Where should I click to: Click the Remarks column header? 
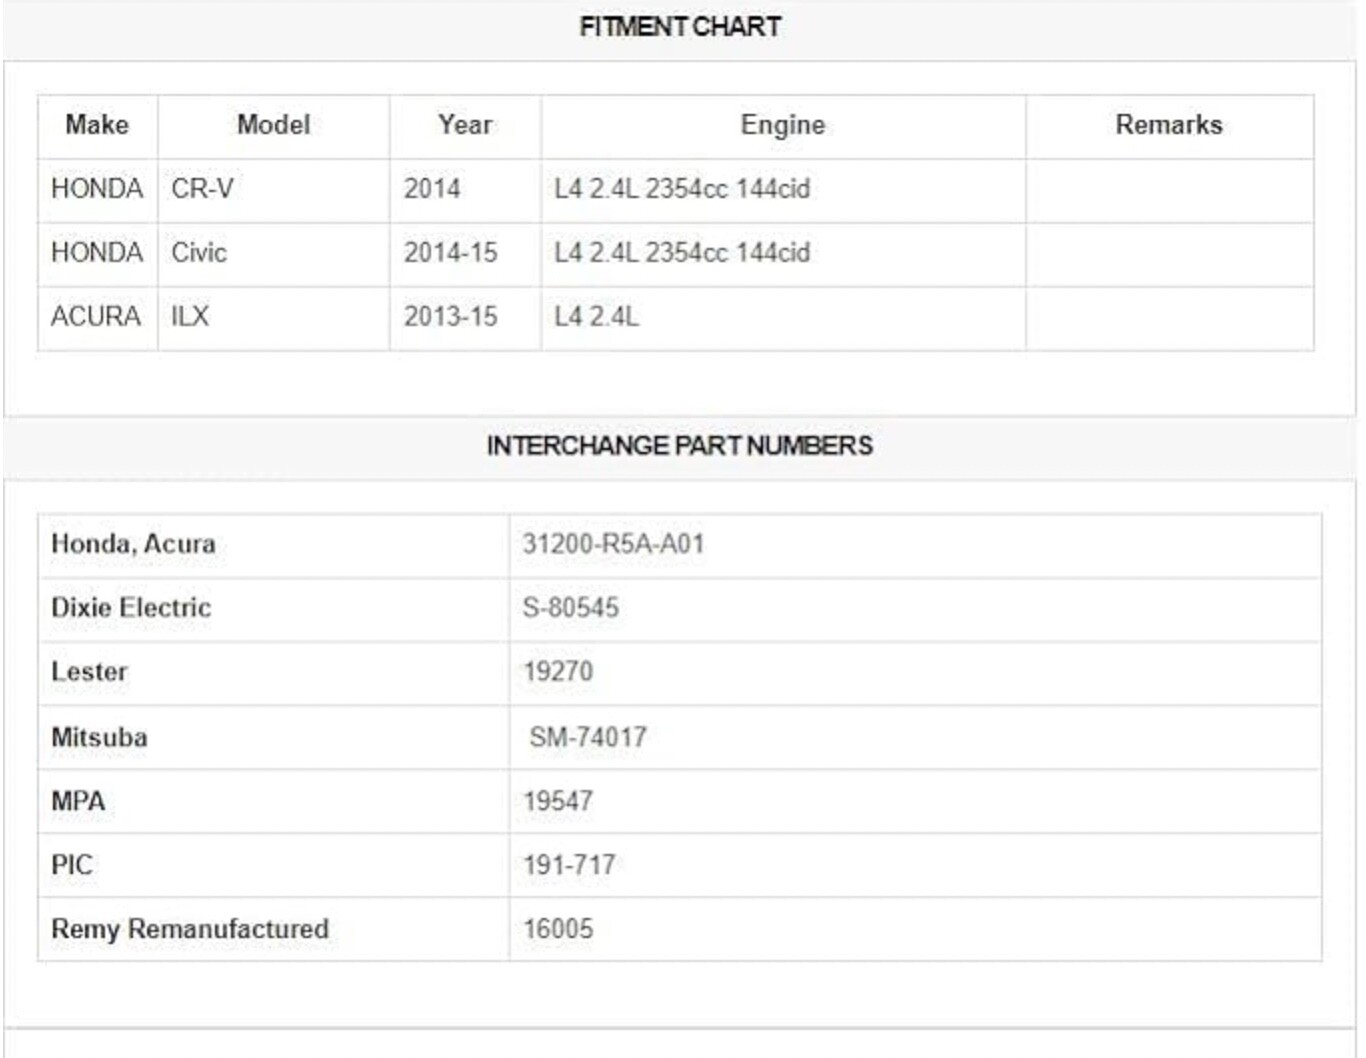tap(1169, 125)
